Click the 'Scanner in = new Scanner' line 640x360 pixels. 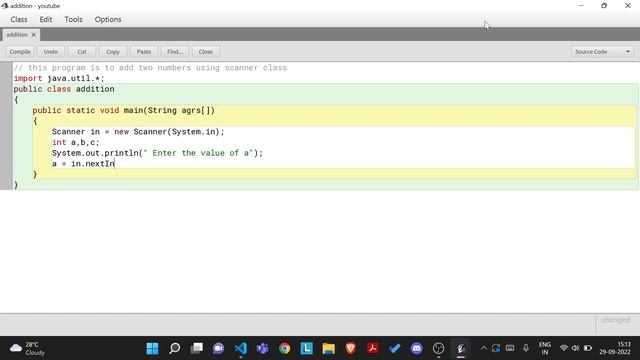(x=138, y=132)
